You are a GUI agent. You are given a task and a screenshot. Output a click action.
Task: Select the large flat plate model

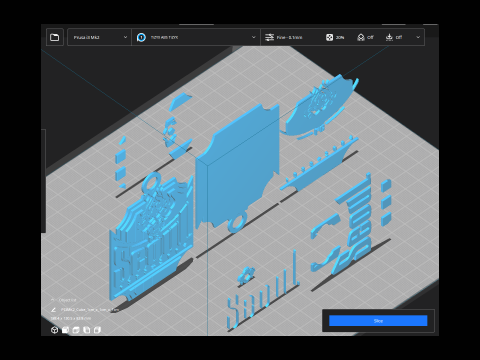(237, 168)
